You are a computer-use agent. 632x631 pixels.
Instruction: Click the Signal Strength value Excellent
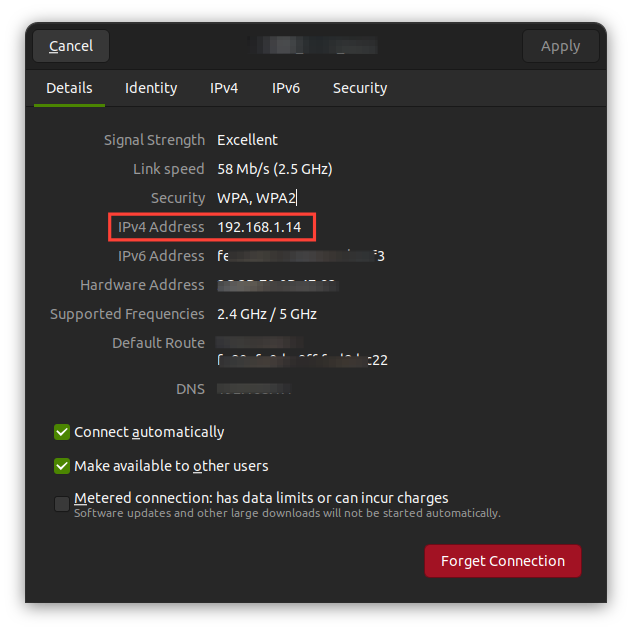pyautogui.click(x=247, y=140)
